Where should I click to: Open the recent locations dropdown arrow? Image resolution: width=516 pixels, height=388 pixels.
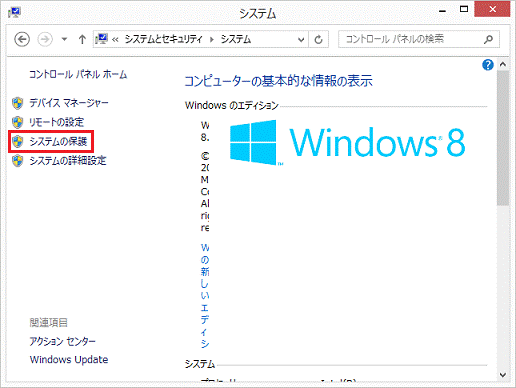tap(64, 40)
